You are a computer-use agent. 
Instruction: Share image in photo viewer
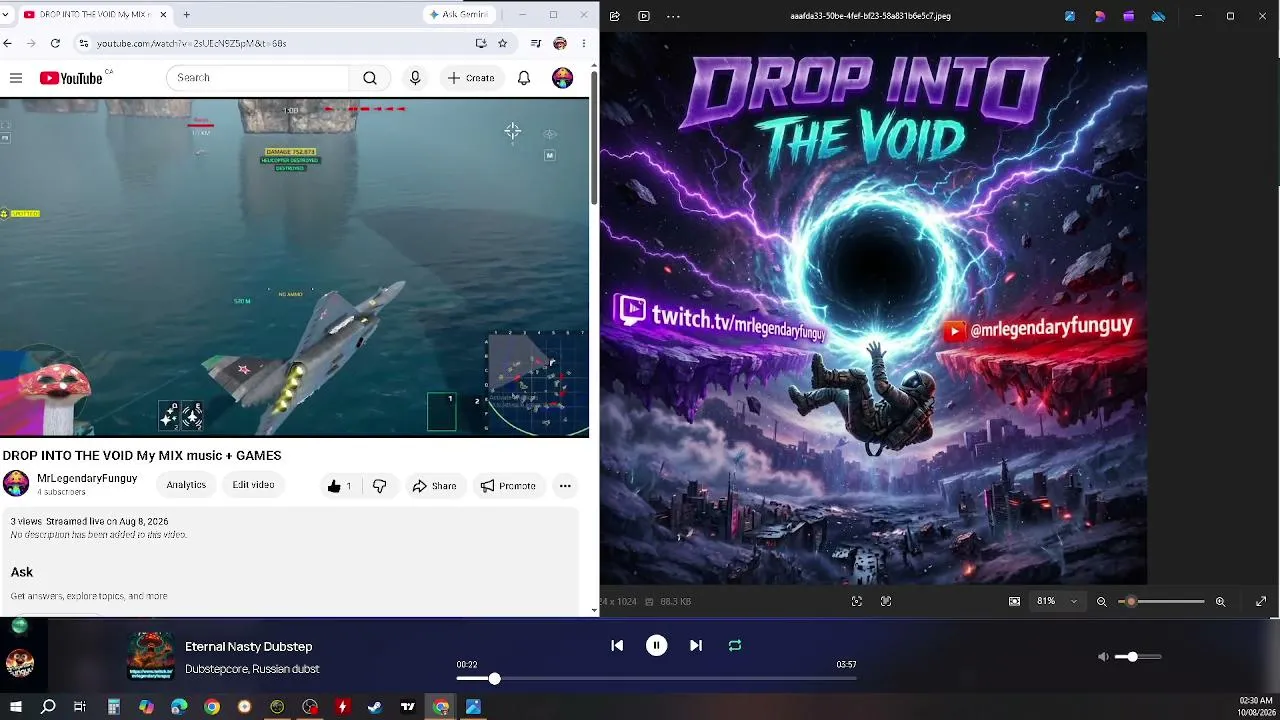tap(614, 16)
